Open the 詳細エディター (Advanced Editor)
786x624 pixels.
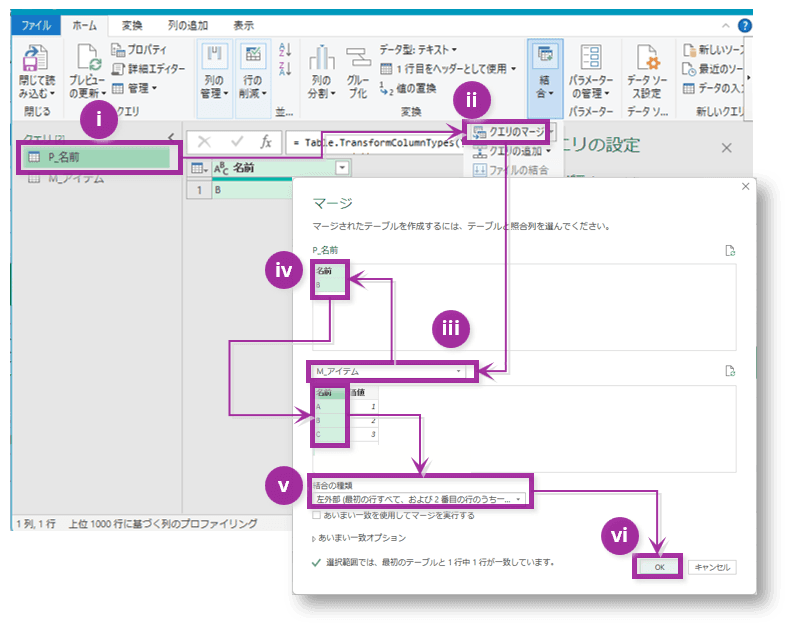(x=148, y=69)
